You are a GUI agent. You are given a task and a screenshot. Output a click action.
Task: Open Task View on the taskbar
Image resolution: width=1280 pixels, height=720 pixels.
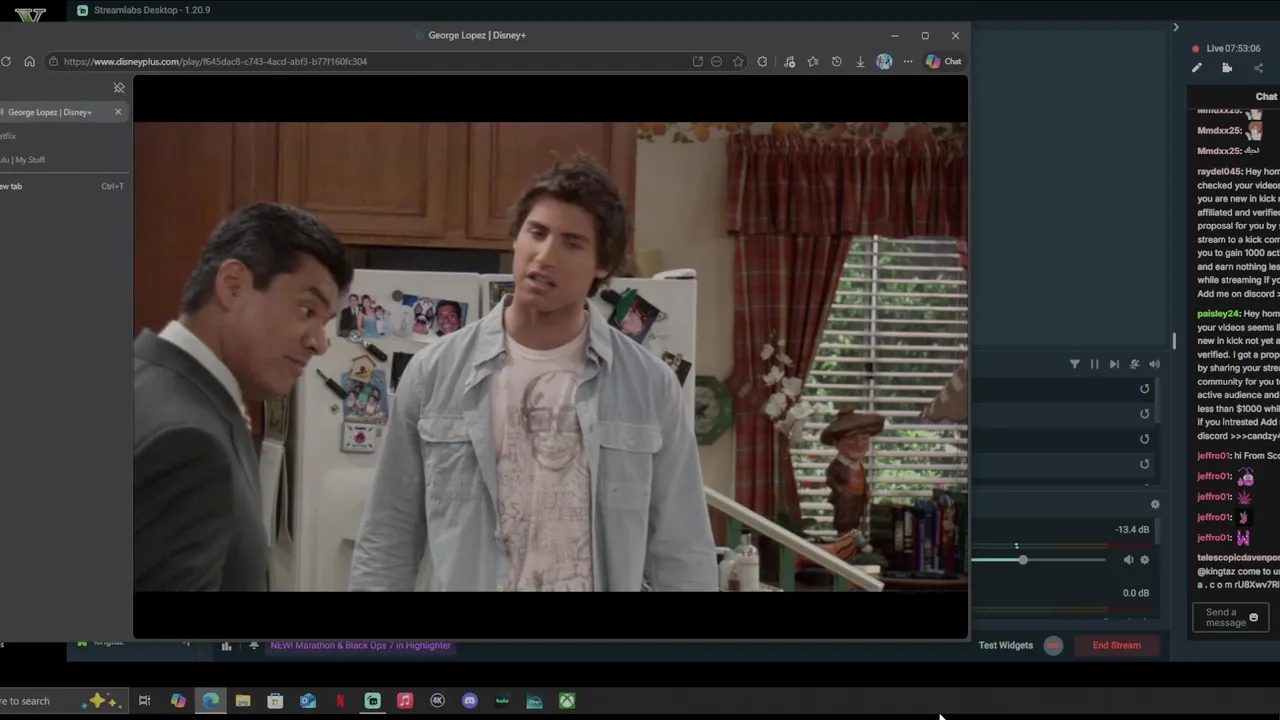pos(144,701)
